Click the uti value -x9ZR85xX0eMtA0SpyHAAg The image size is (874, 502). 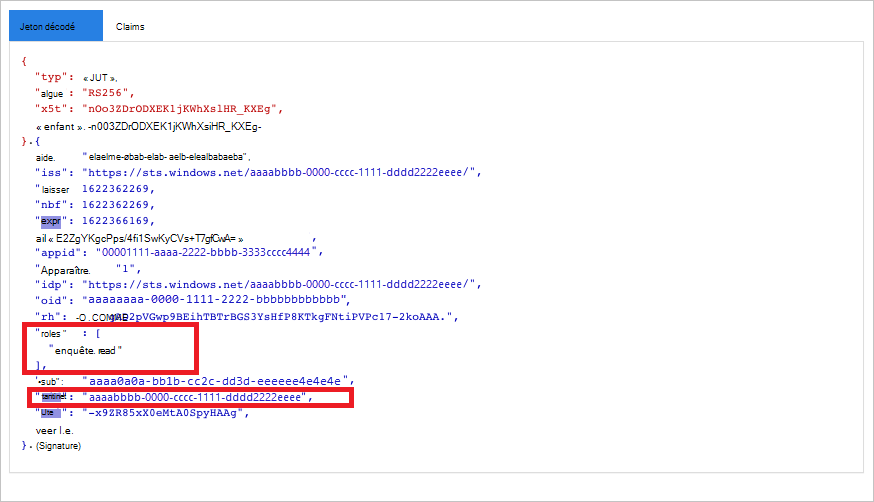163,413
